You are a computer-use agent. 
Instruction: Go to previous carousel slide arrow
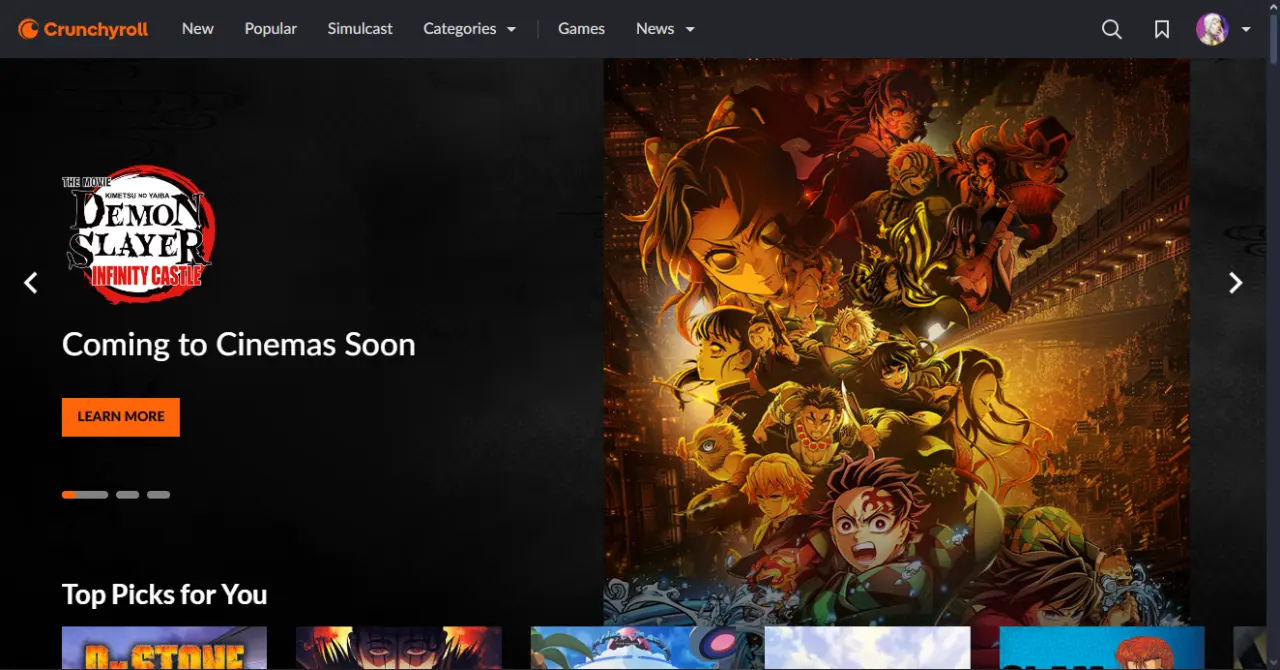coord(31,283)
